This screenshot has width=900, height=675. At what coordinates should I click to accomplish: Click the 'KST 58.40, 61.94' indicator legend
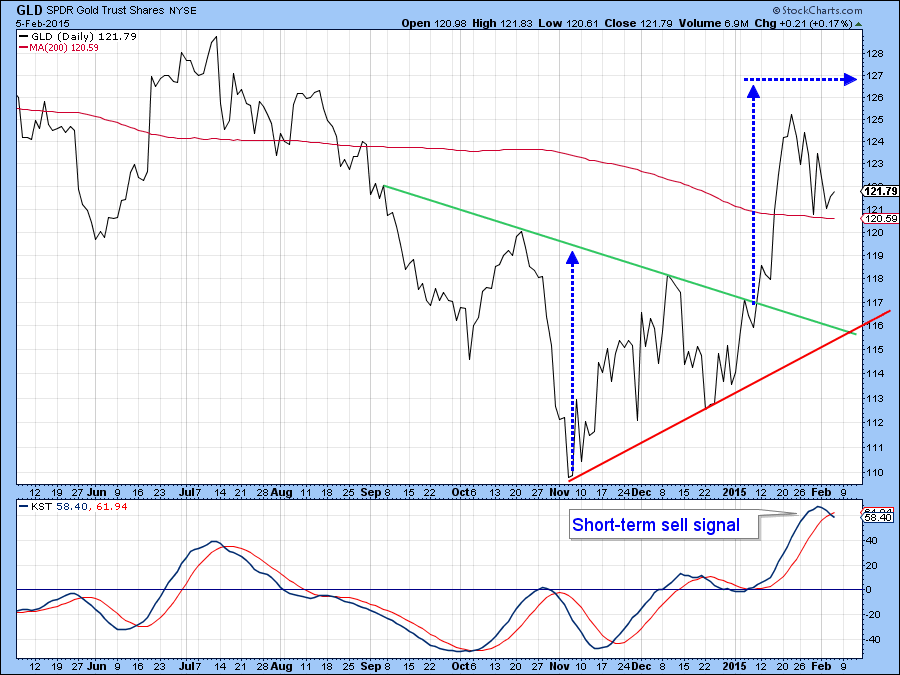click(79, 507)
